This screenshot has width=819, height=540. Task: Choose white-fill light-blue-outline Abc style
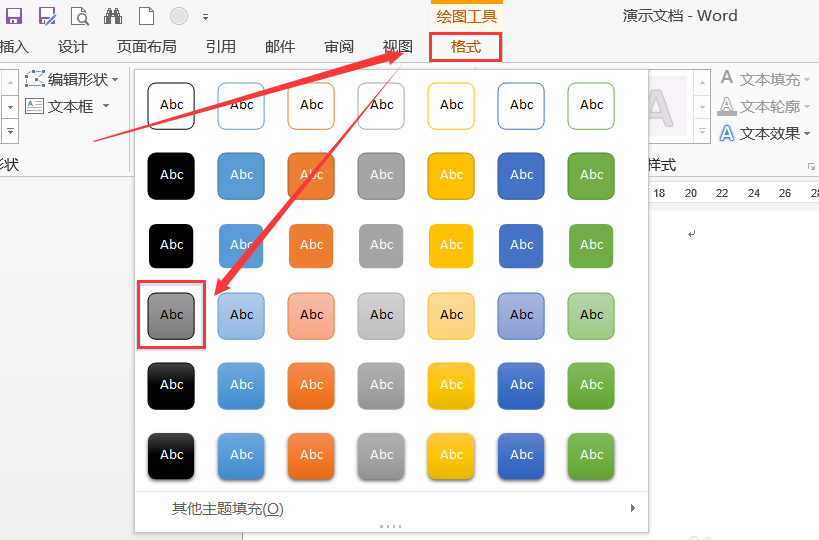point(241,106)
